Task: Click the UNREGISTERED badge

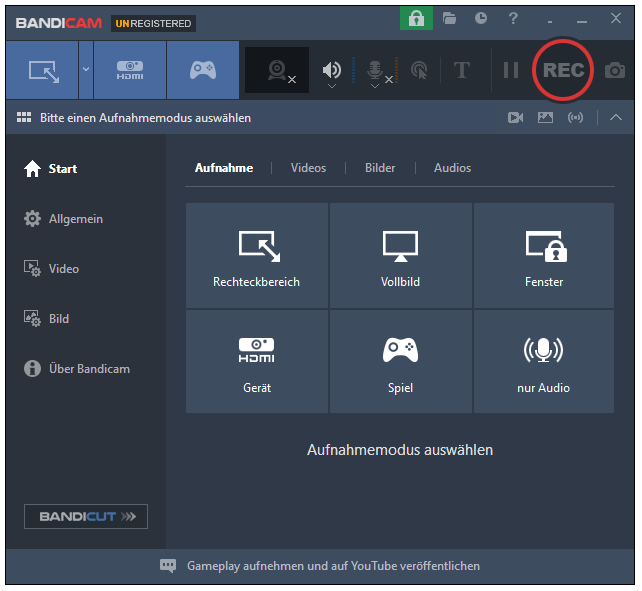Action: coord(153,23)
